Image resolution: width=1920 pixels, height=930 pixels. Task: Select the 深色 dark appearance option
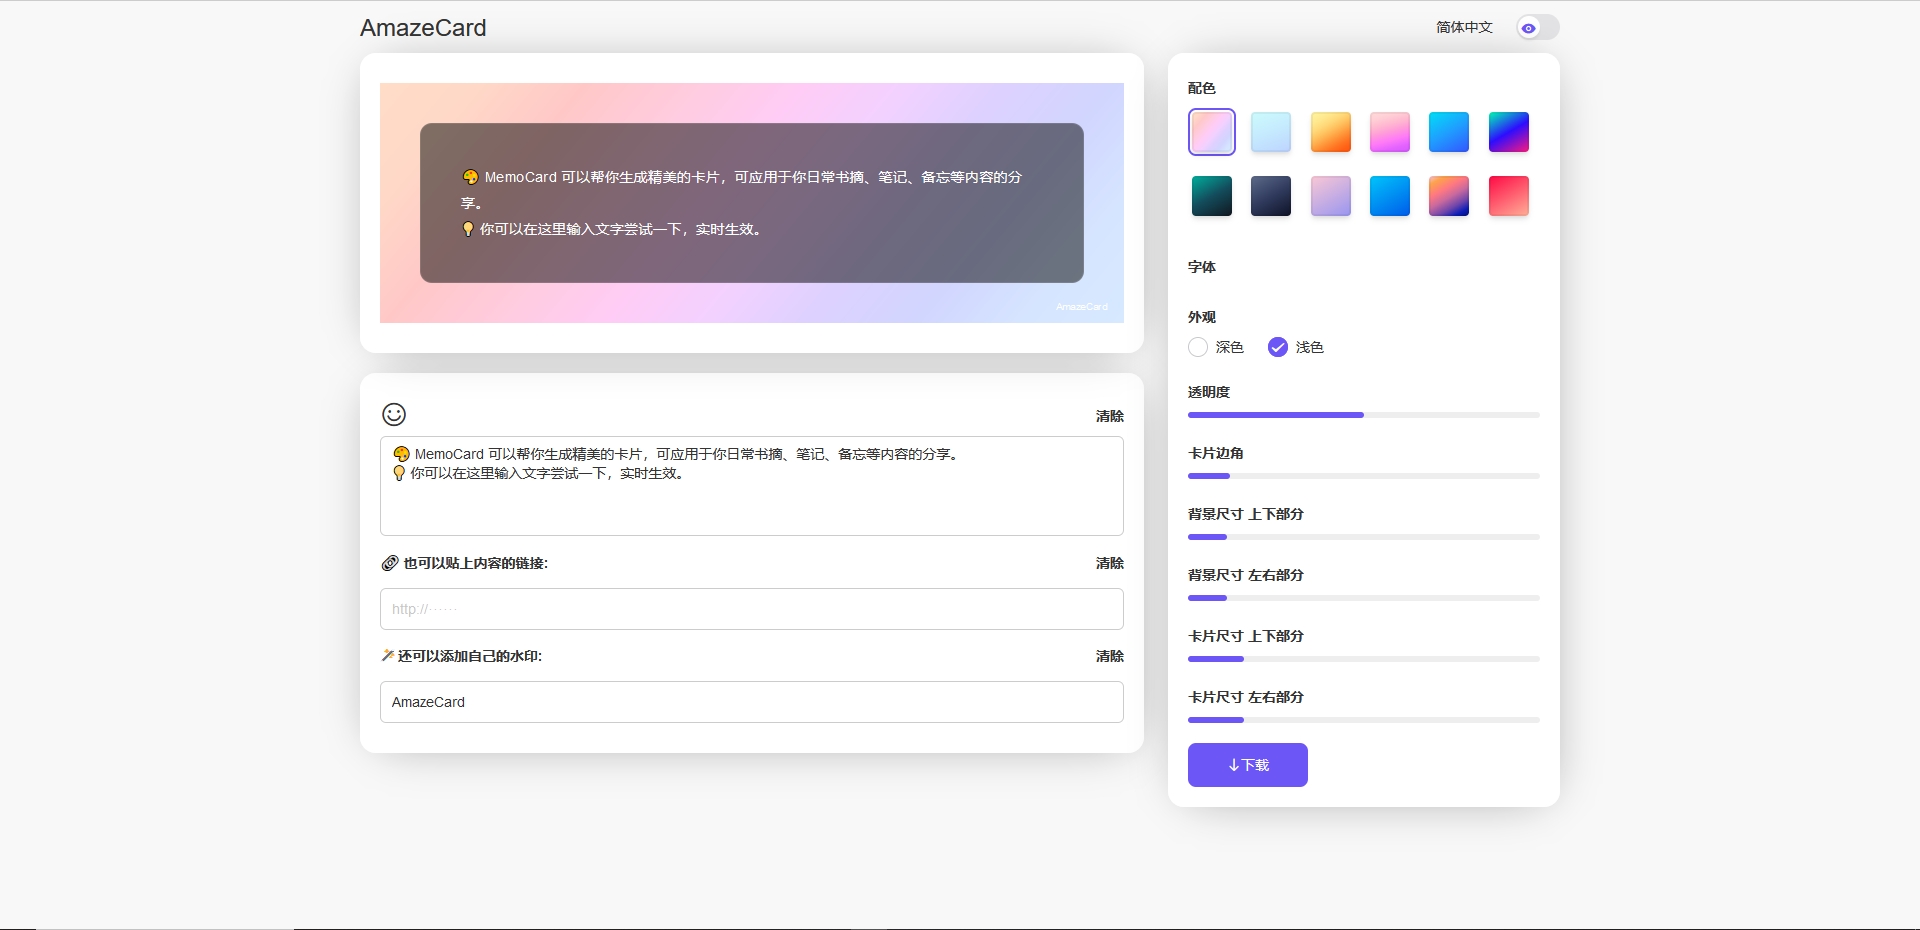tap(1198, 347)
